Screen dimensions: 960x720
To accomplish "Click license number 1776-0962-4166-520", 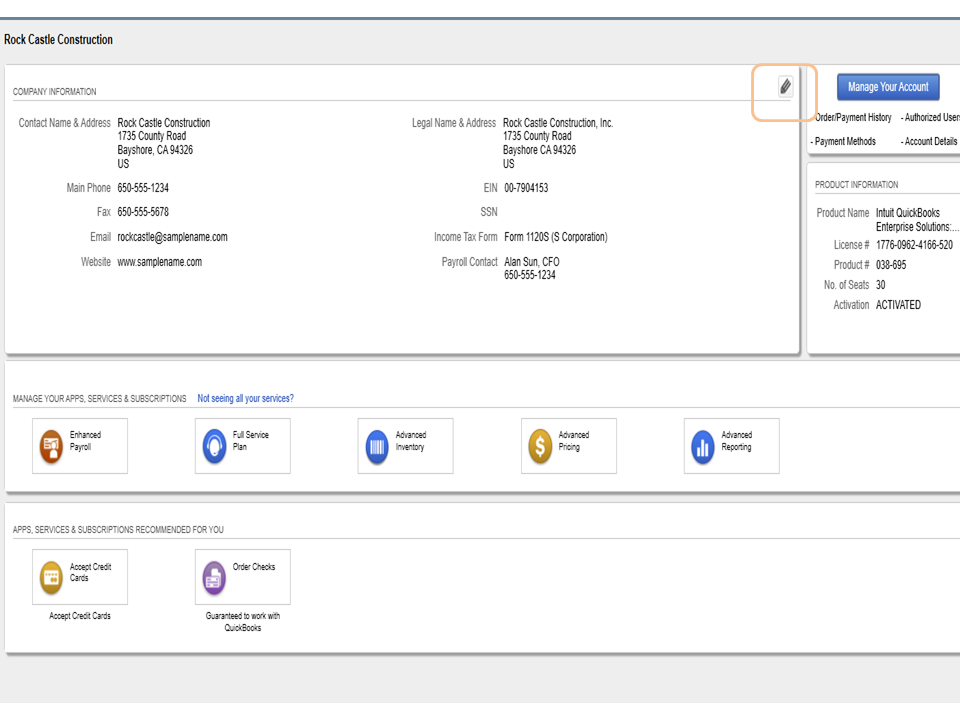I will point(914,245).
